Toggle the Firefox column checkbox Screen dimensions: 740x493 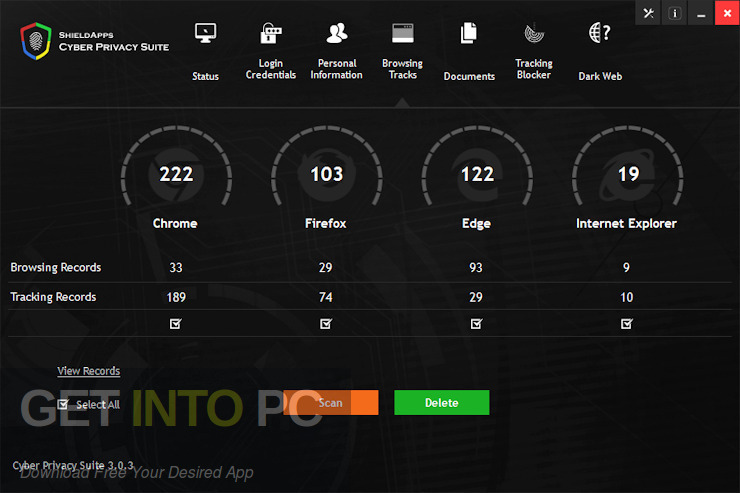point(326,324)
